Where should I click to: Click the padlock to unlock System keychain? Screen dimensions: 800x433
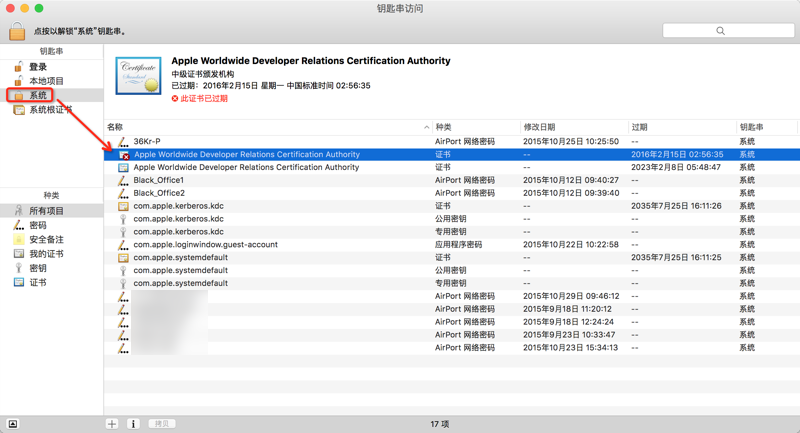17,31
